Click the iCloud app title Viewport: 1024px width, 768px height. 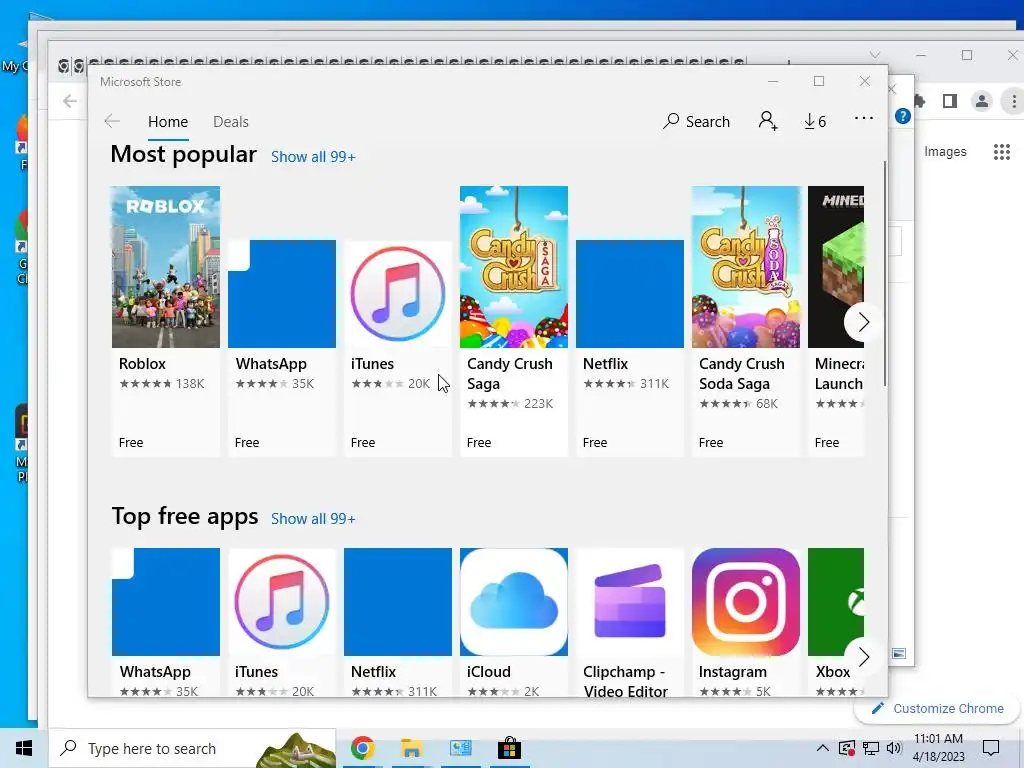pos(488,672)
